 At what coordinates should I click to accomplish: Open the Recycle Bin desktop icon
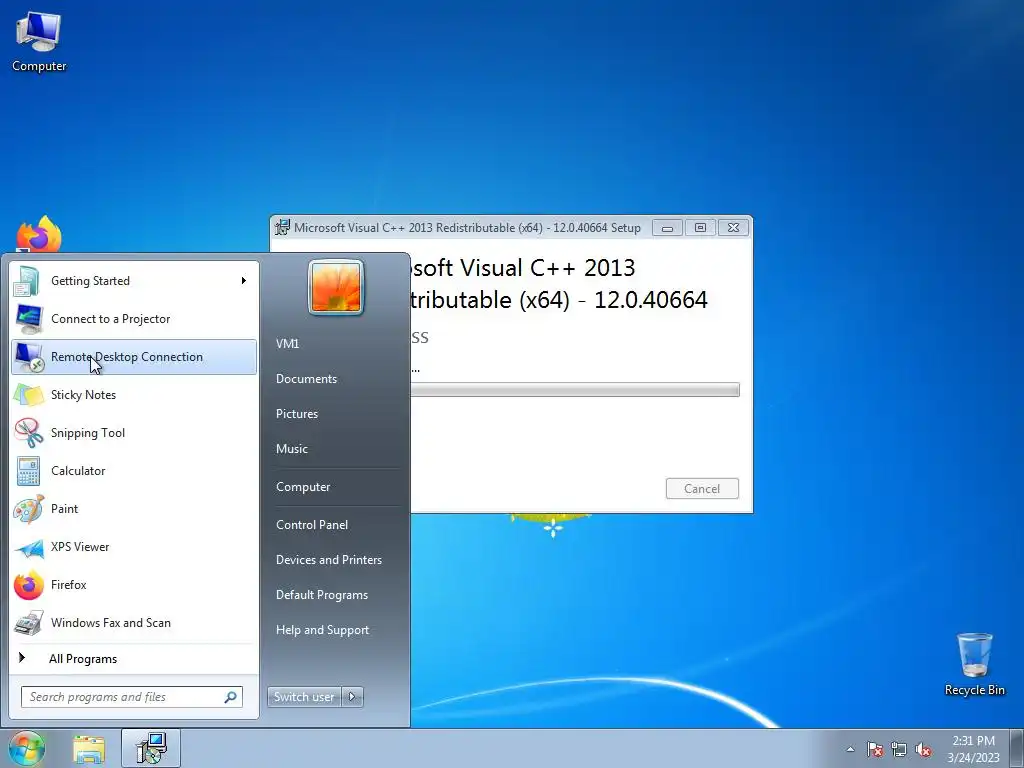[974, 655]
